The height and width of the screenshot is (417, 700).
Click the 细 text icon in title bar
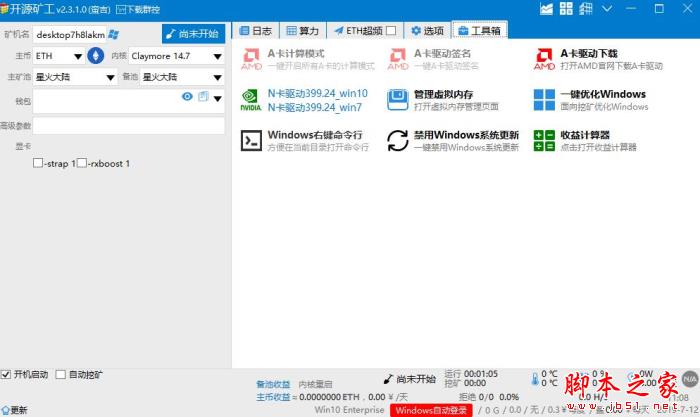[586, 8]
